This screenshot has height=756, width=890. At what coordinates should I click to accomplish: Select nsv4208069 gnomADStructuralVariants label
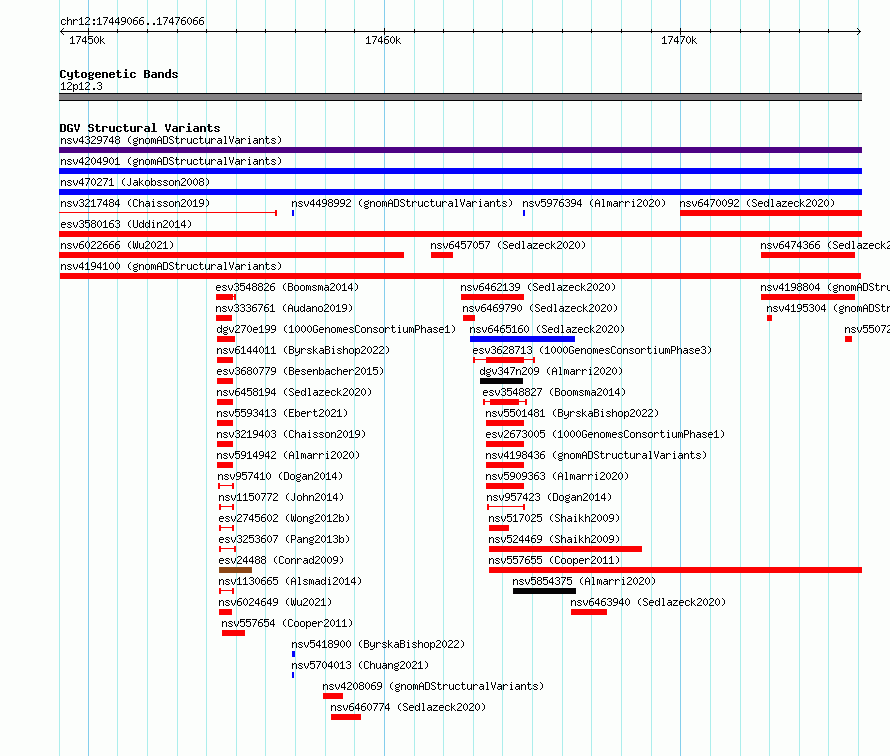pos(433,686)
